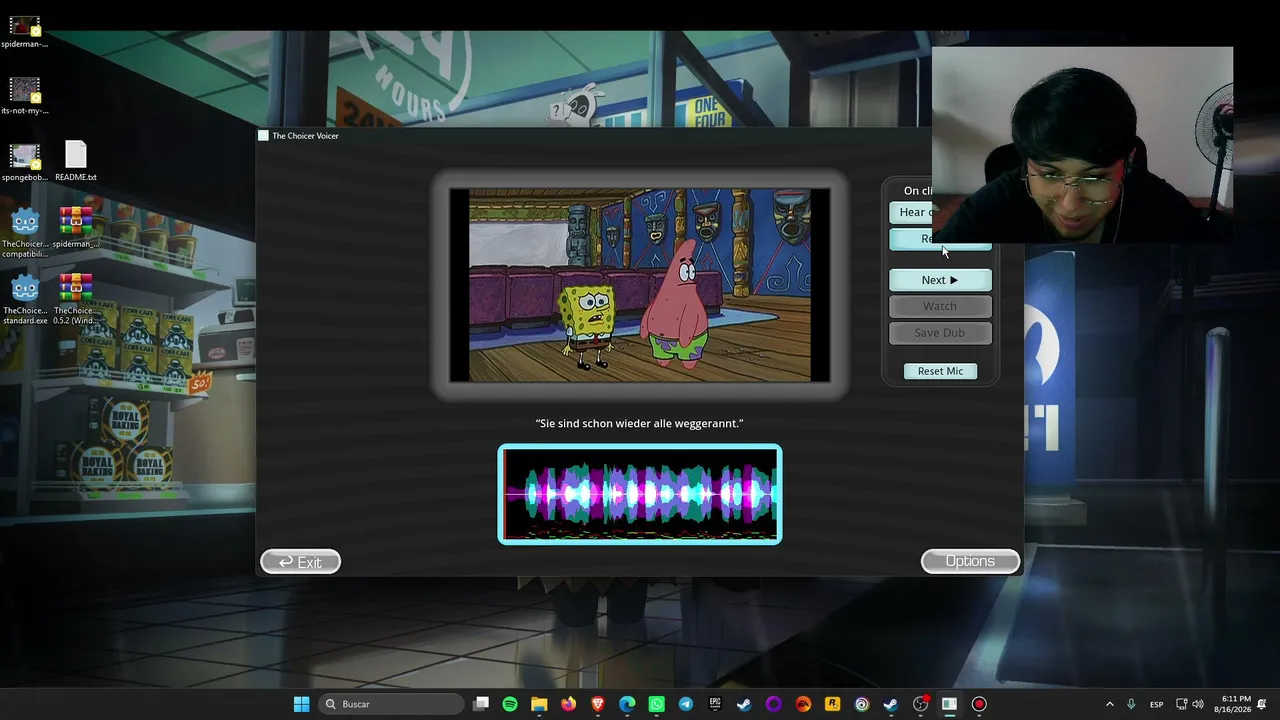Click the audio waveform display
The image size is (1280, 720).
[x=640, y=494]
